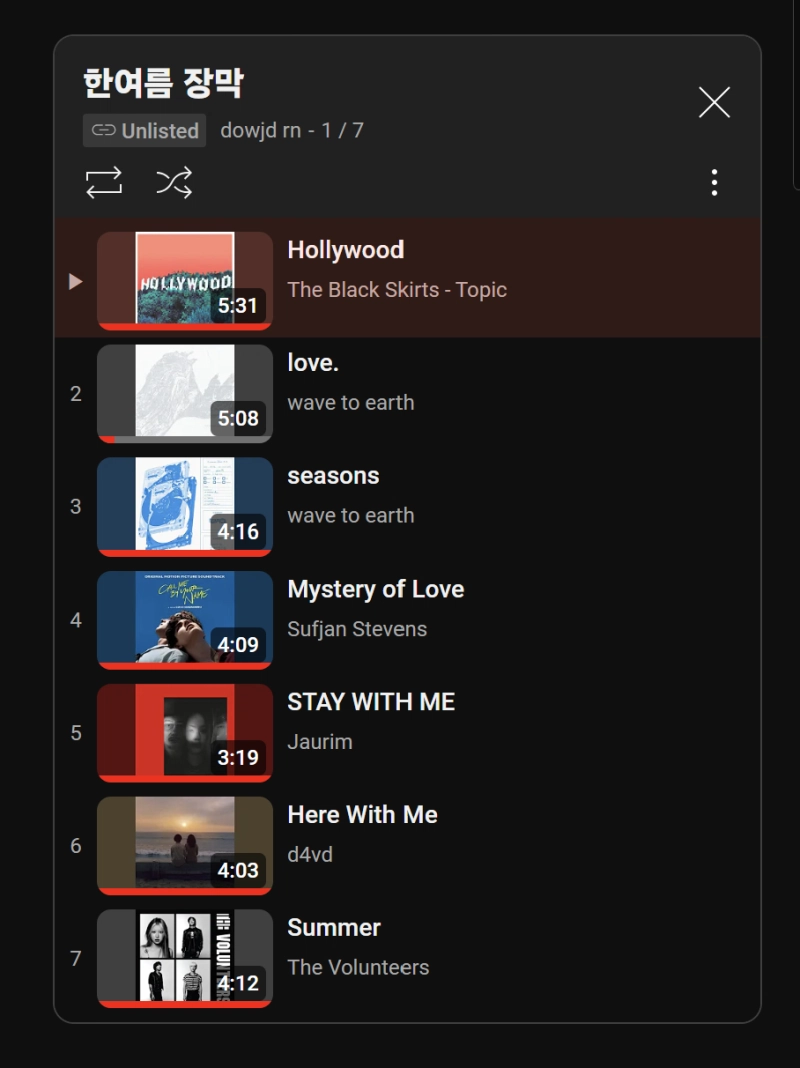
Task: Open the Summer video thumbnail
Action: (185, 957)
